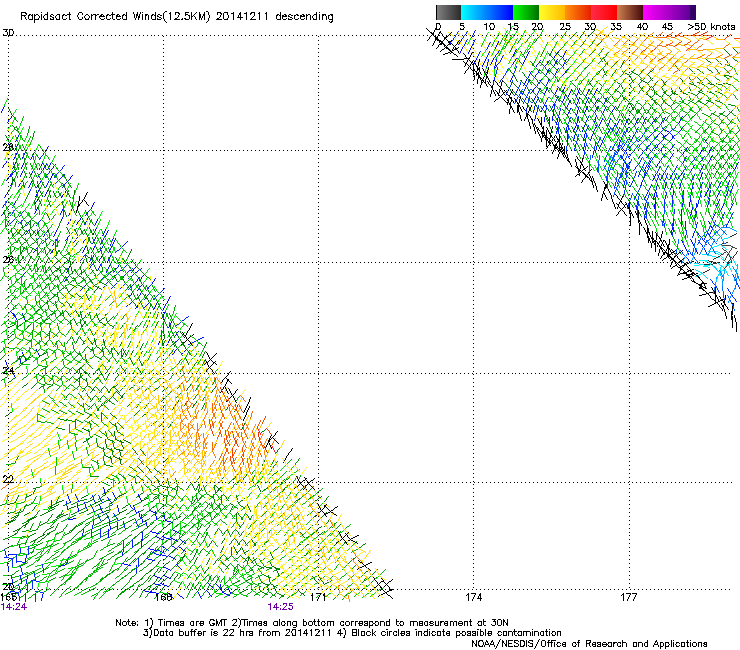Click the purple 14:24 time stamp

point(14,607)
